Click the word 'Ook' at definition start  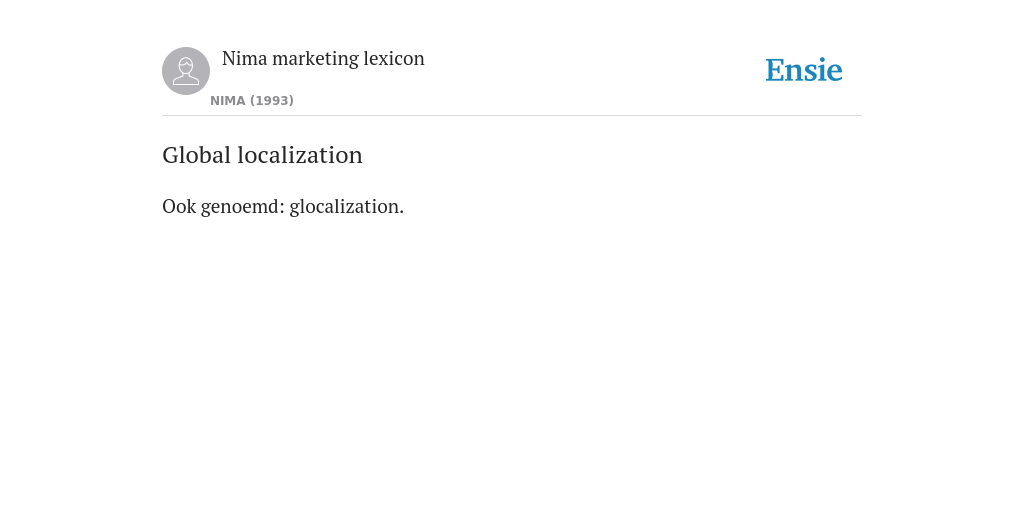coord(179,206)
